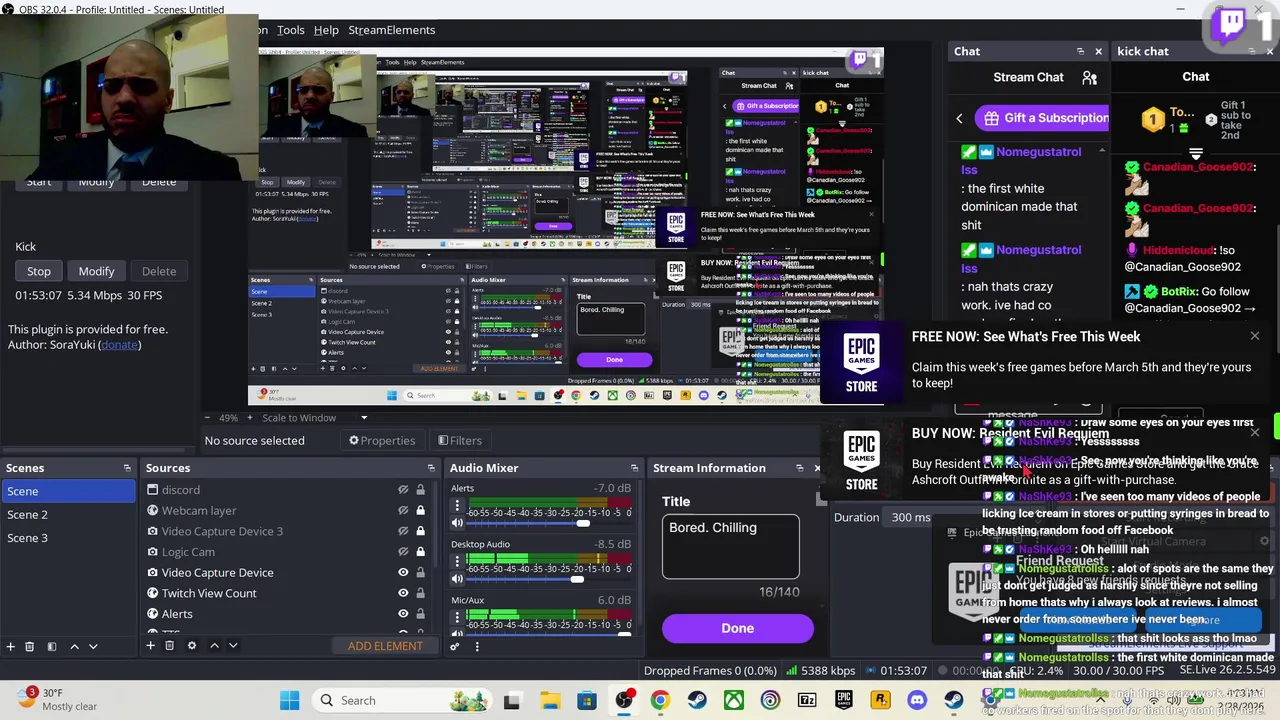The height and width of the screenshot is (720, 1280).
Task: Open Audio Mixer advanced properties gear icon
Action: point(455,646)
